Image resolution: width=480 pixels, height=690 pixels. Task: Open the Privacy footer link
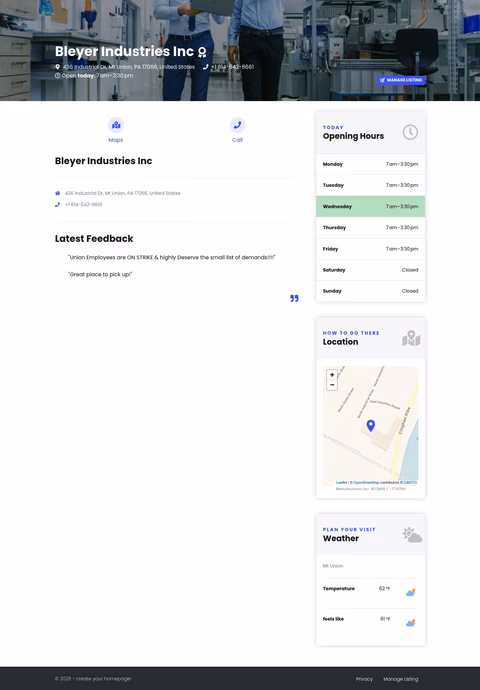coord(364,679)
